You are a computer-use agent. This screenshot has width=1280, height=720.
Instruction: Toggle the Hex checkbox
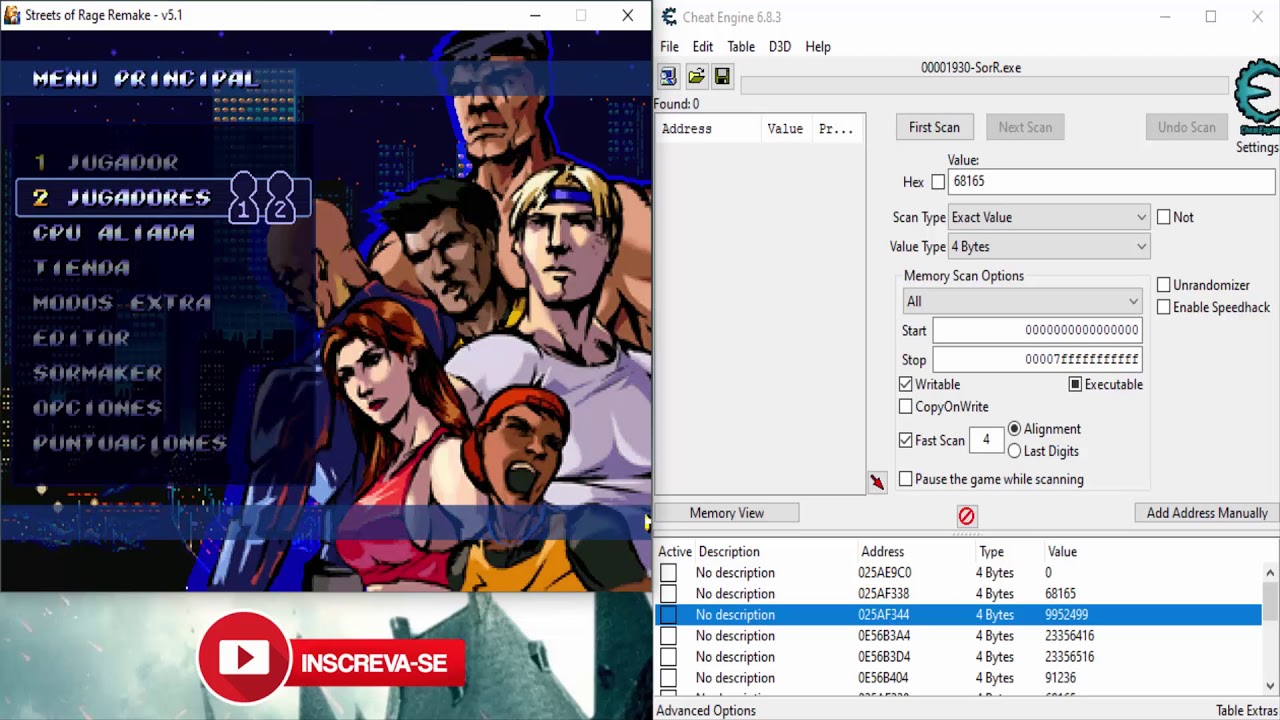(938, 182)
